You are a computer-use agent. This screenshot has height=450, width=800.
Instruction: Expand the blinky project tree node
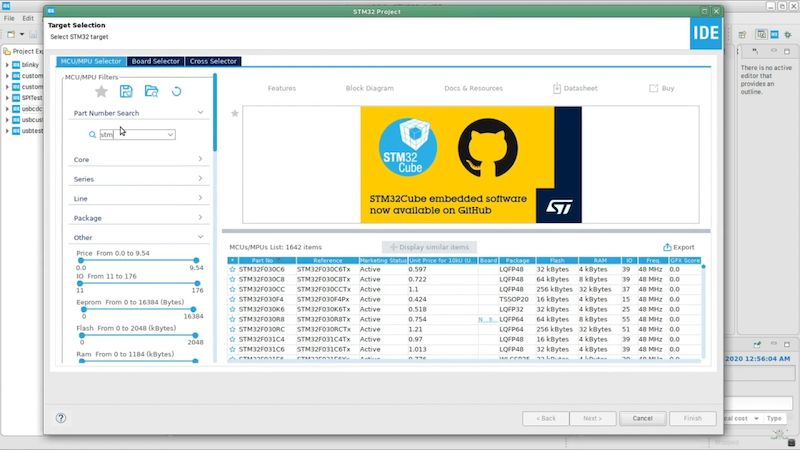click(7, 65)
